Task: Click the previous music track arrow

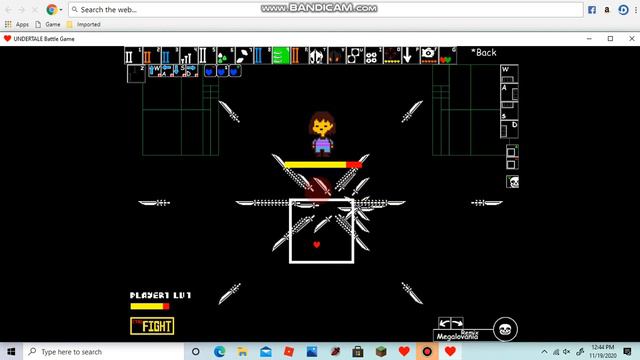Action: 444,323
